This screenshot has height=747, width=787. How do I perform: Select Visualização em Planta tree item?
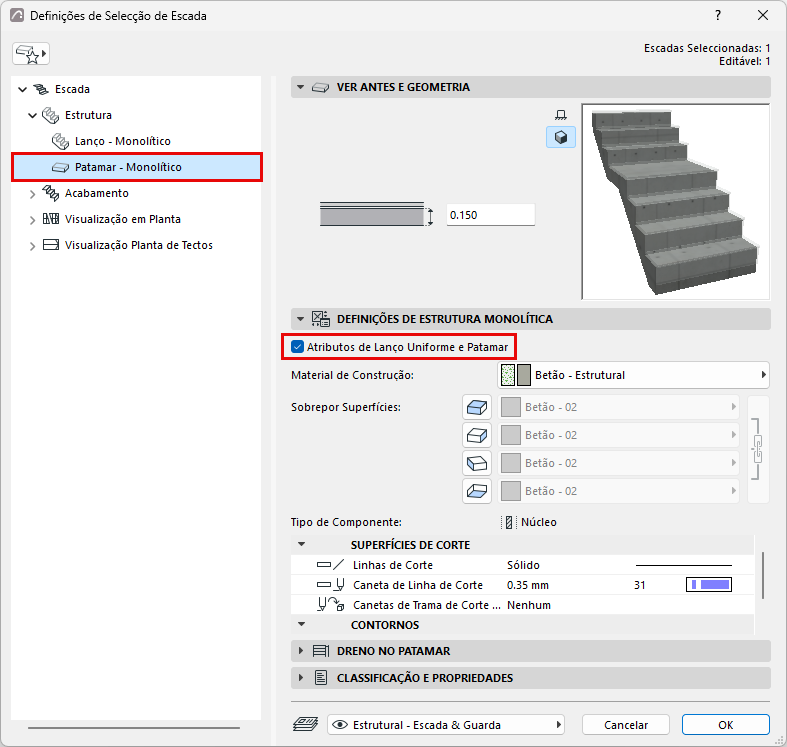pyautogui.click(x=122, y=219)
